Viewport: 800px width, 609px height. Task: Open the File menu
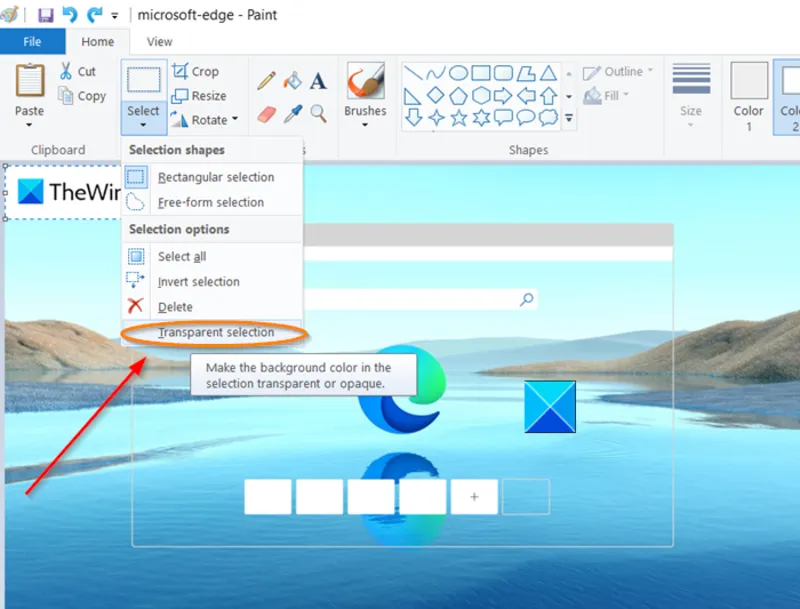click(32, 41)
